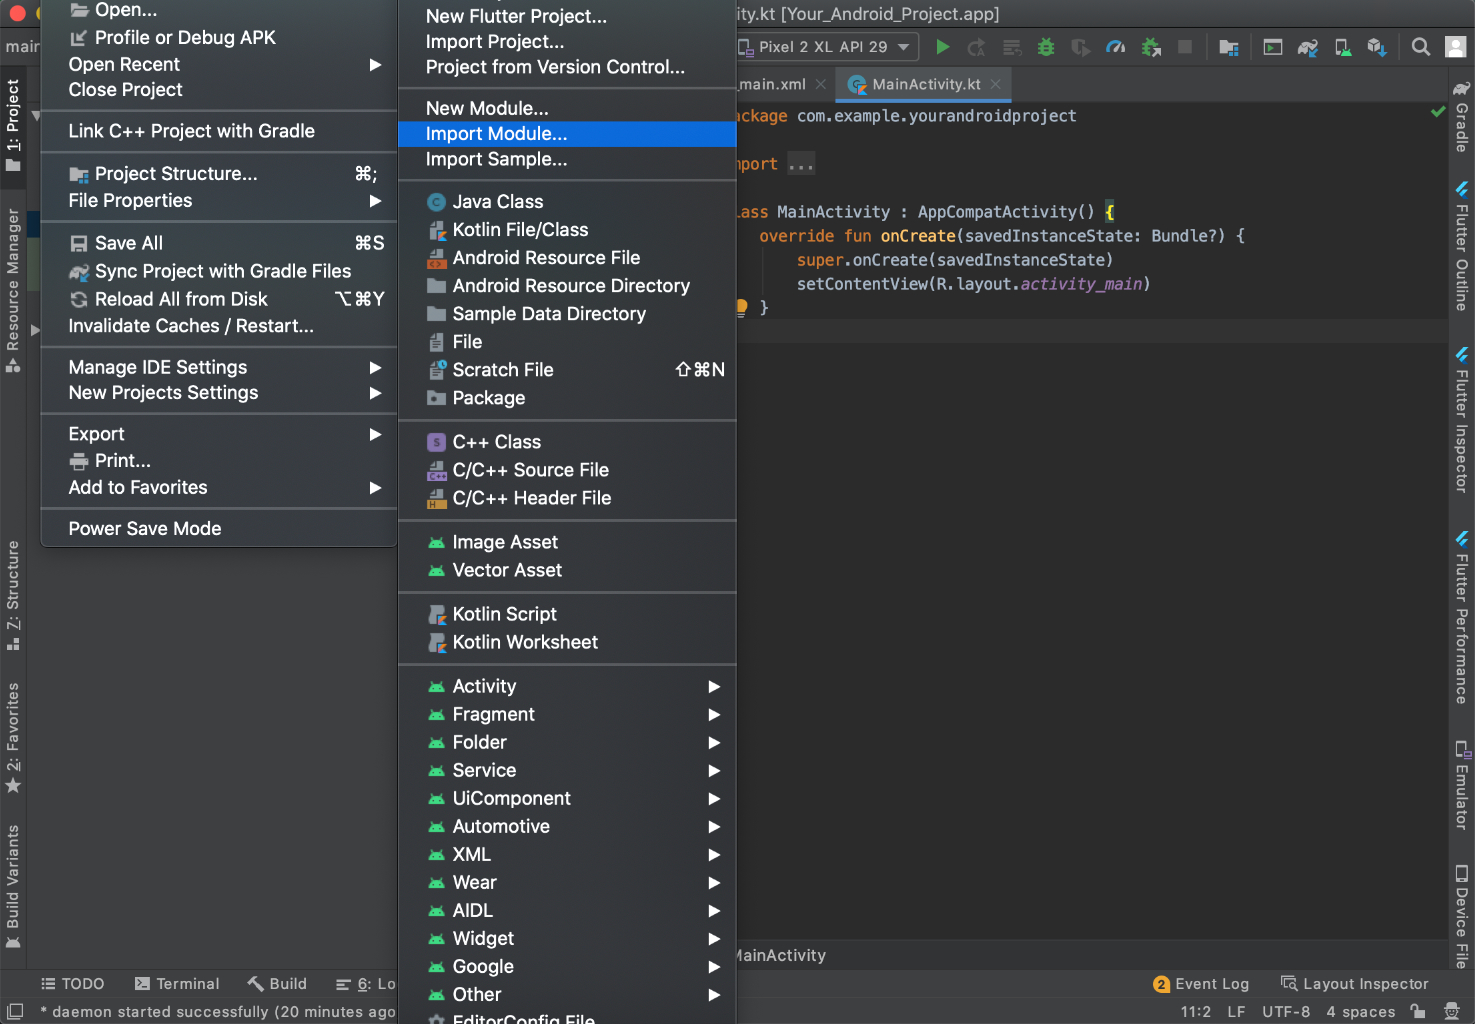The width and height of the screenshot is (1475, 1024).
Task: Toggle tool window quick-access icon in status bar
Action: 14,1011
